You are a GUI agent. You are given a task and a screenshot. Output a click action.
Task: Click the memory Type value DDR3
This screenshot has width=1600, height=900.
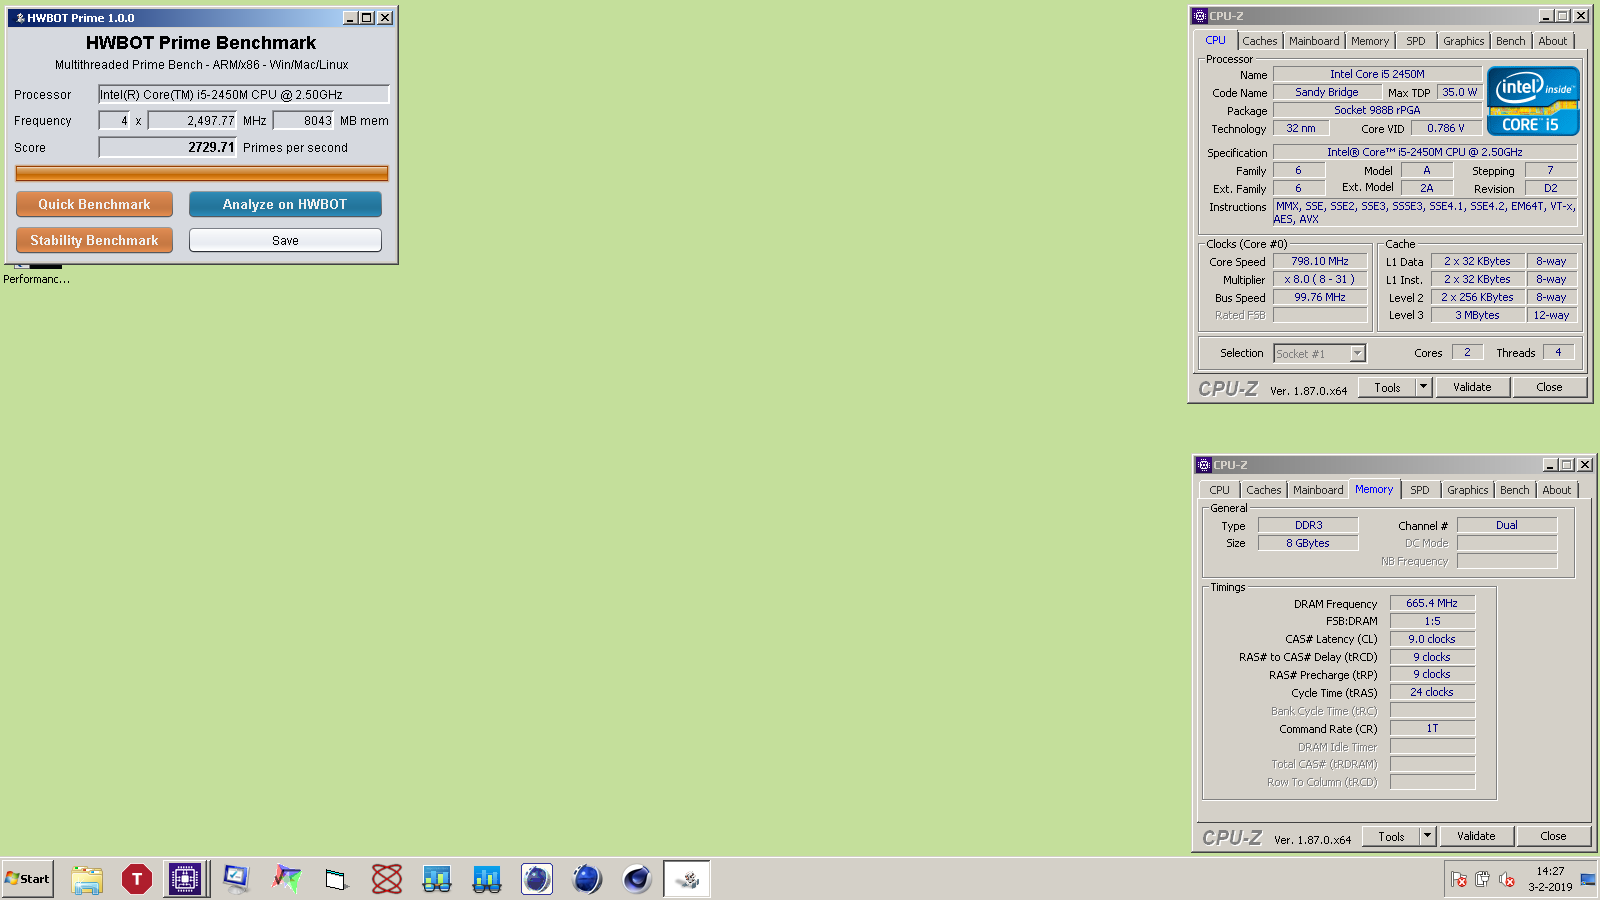pyautogui.click(x=1308, y=525)
